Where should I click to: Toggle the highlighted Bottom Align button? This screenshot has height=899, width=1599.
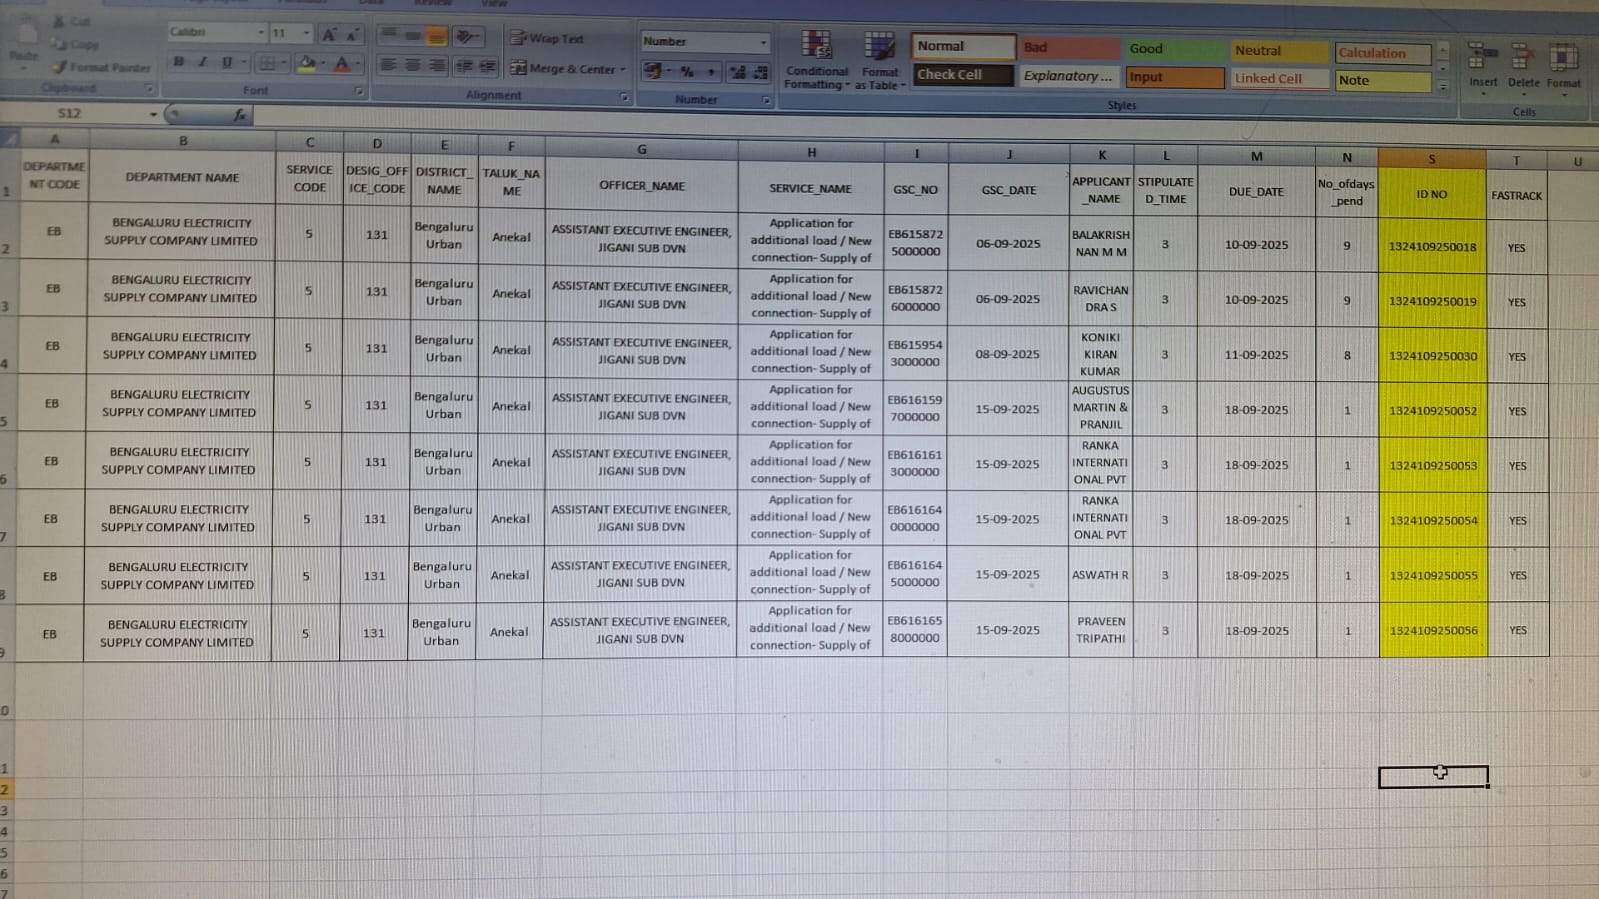point(436,36)
